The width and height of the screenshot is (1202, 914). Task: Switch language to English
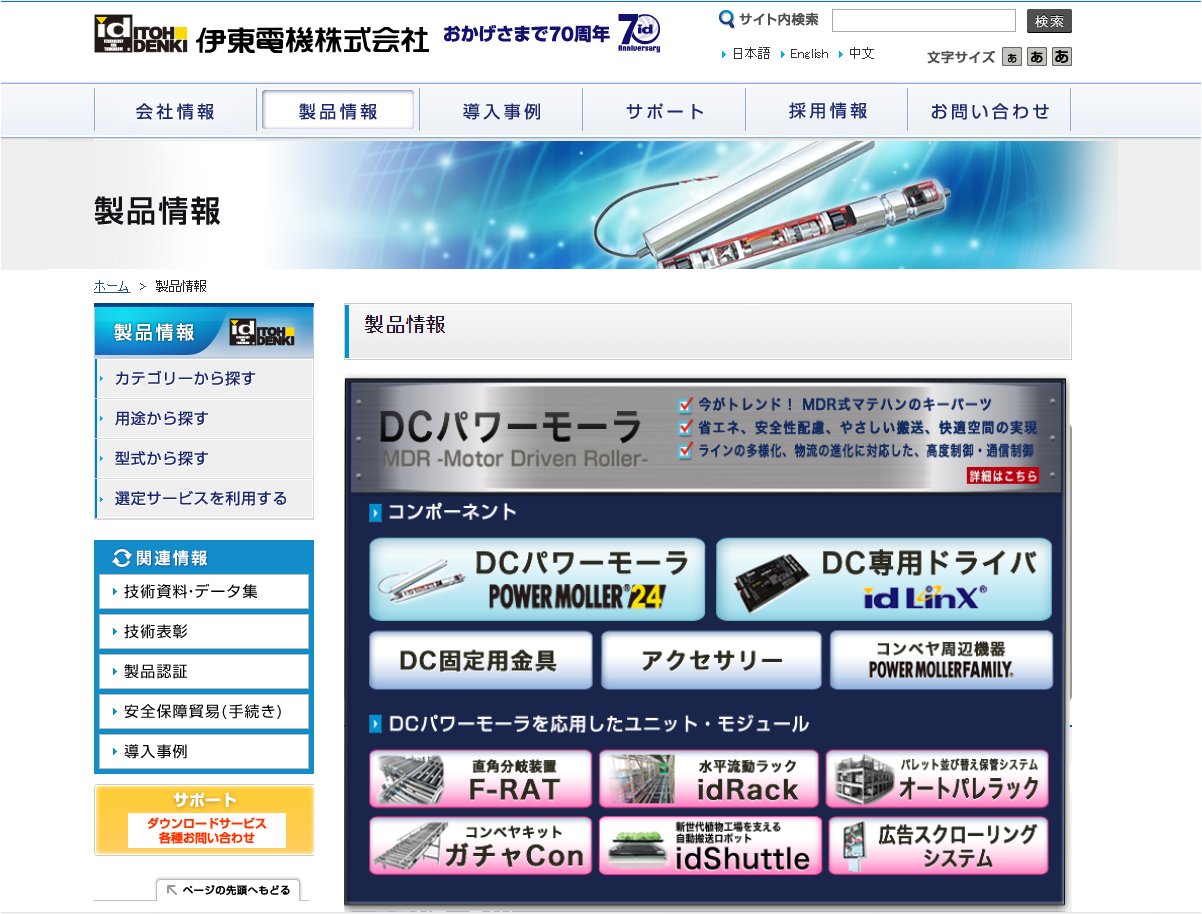[808, 54]
